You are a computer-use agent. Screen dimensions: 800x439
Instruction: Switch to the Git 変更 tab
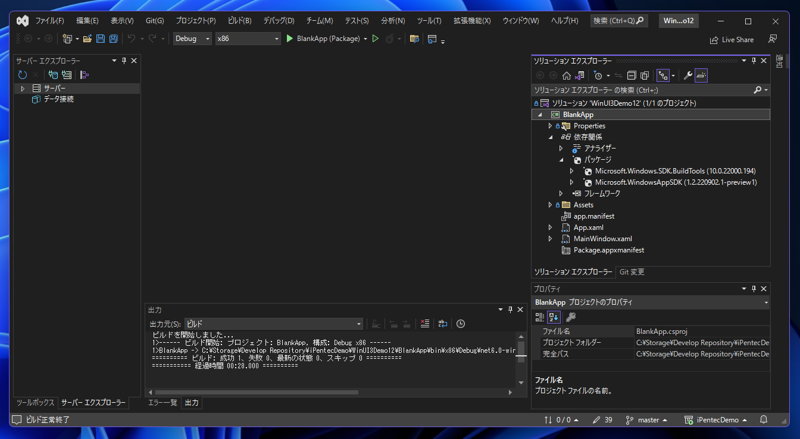point(632,272)
